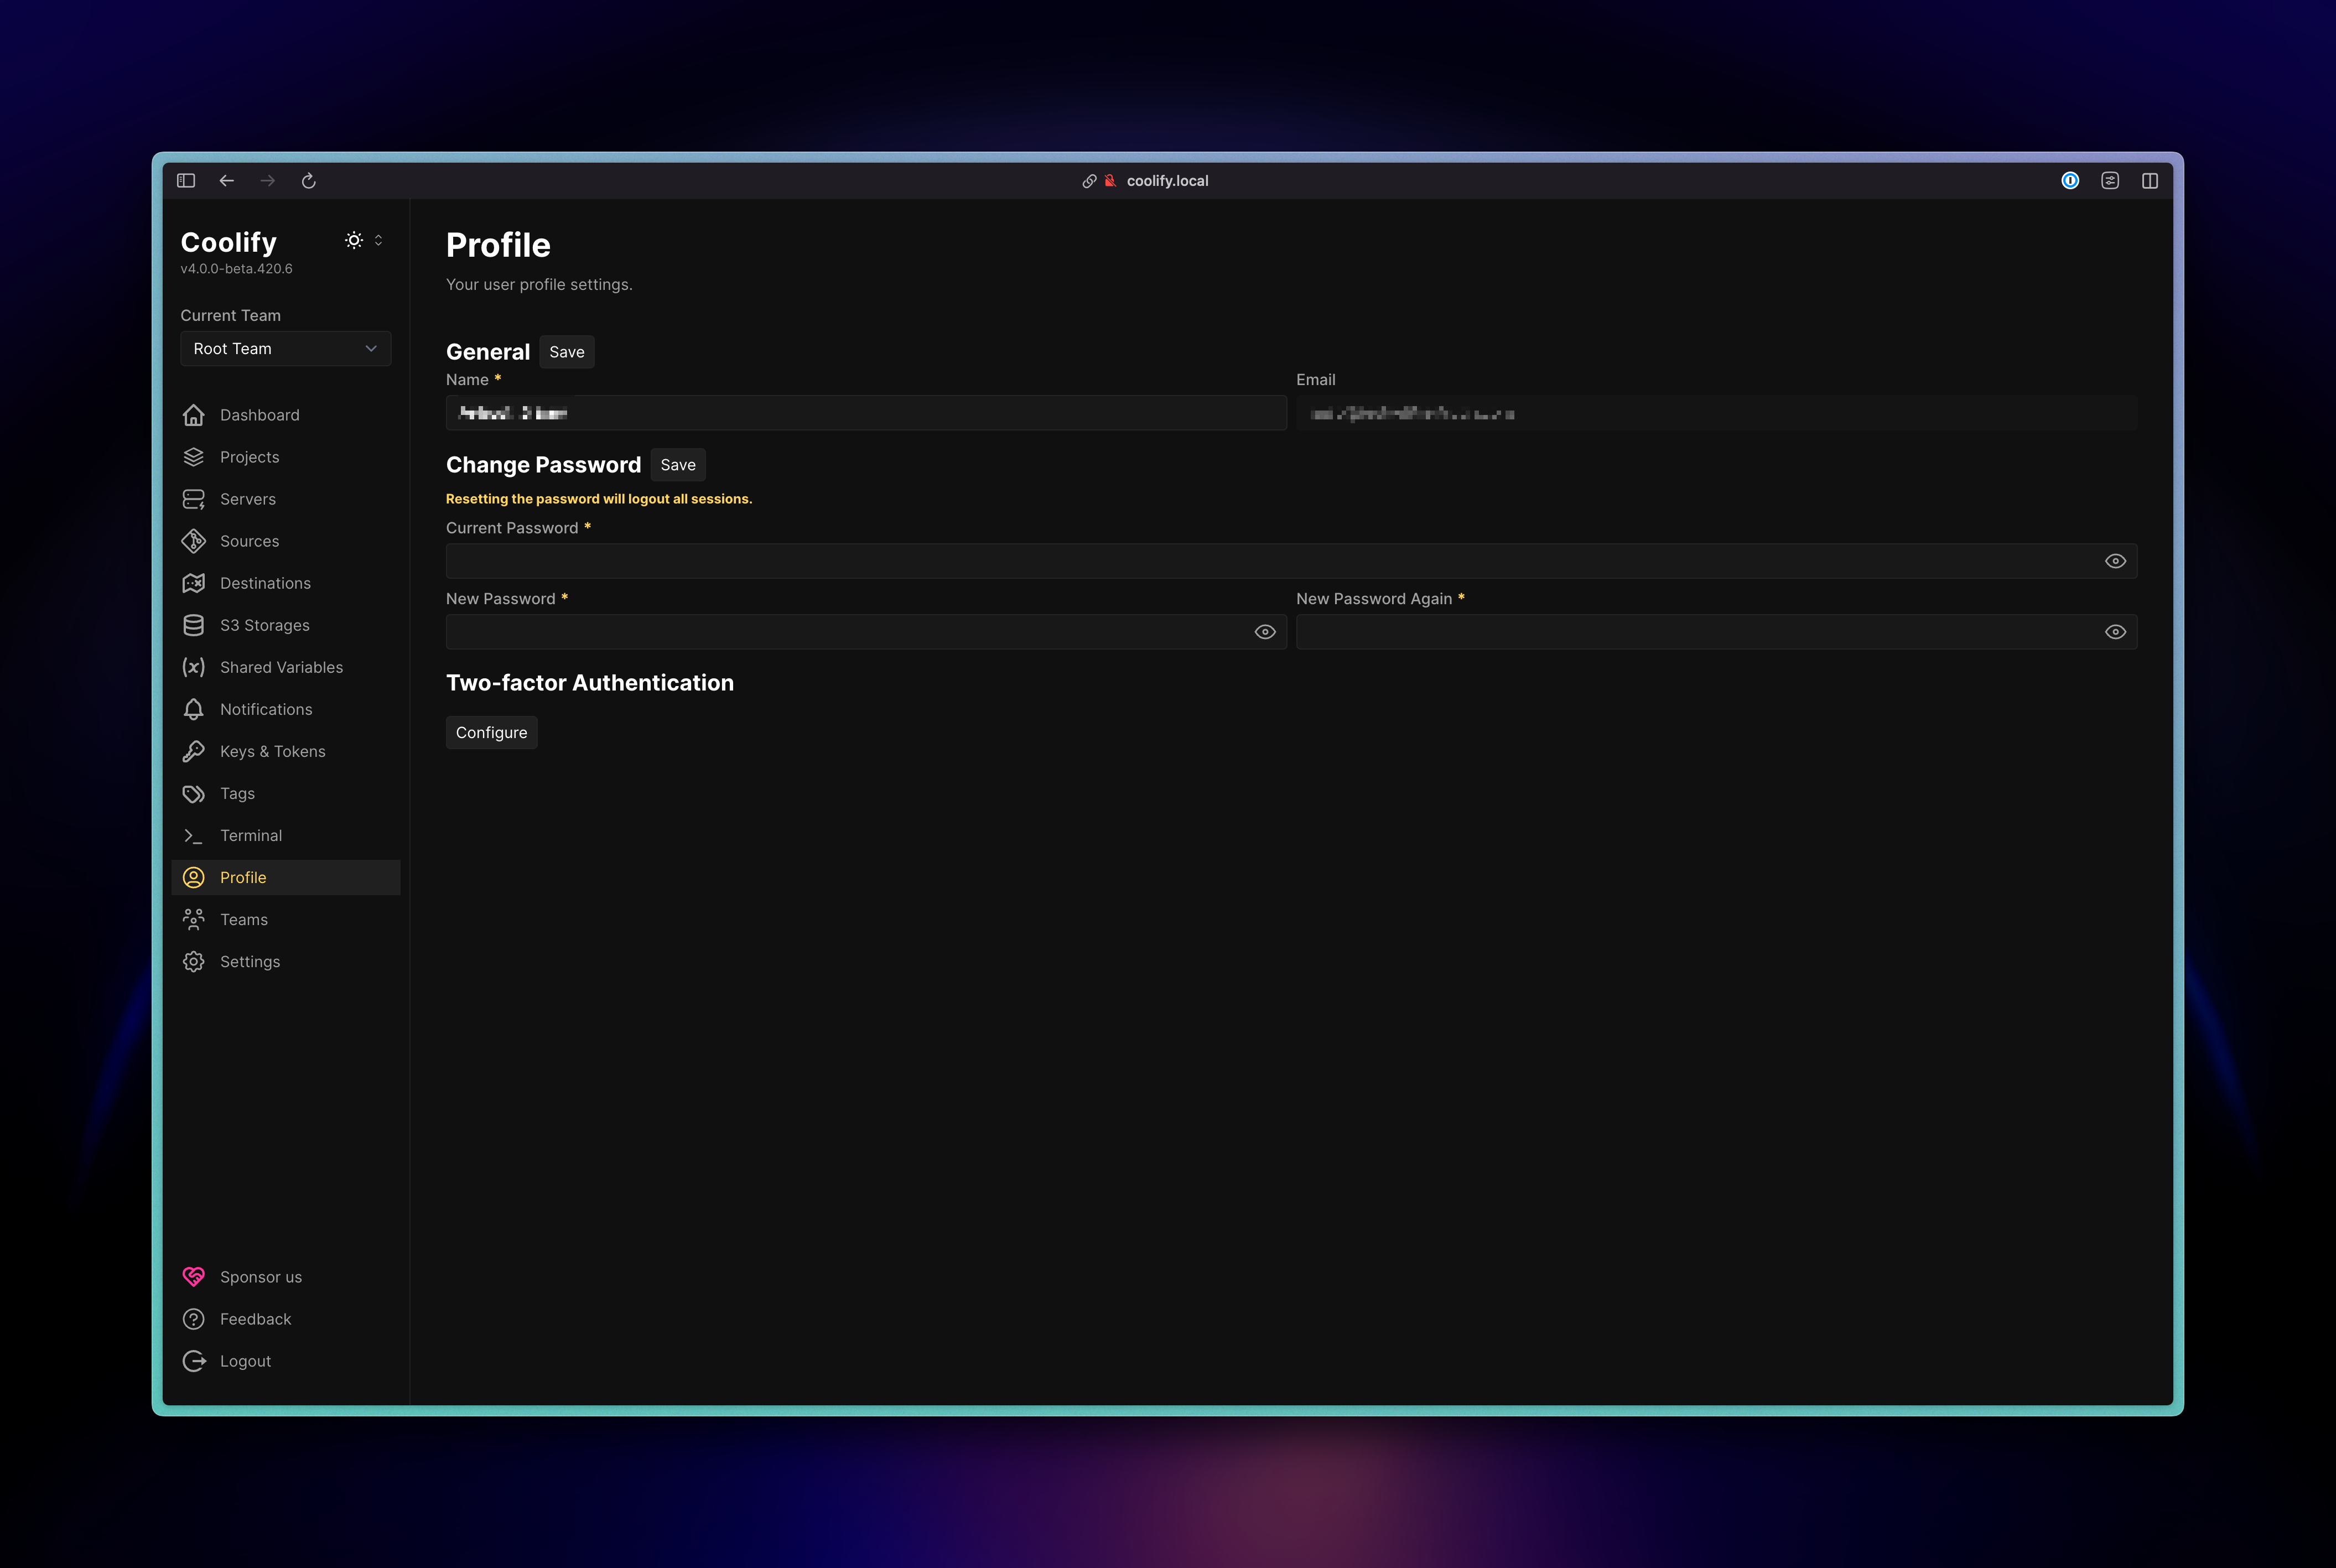Toggle the browser sidebar panel icon
The image size is (2336, 1568).
(186, 181)
